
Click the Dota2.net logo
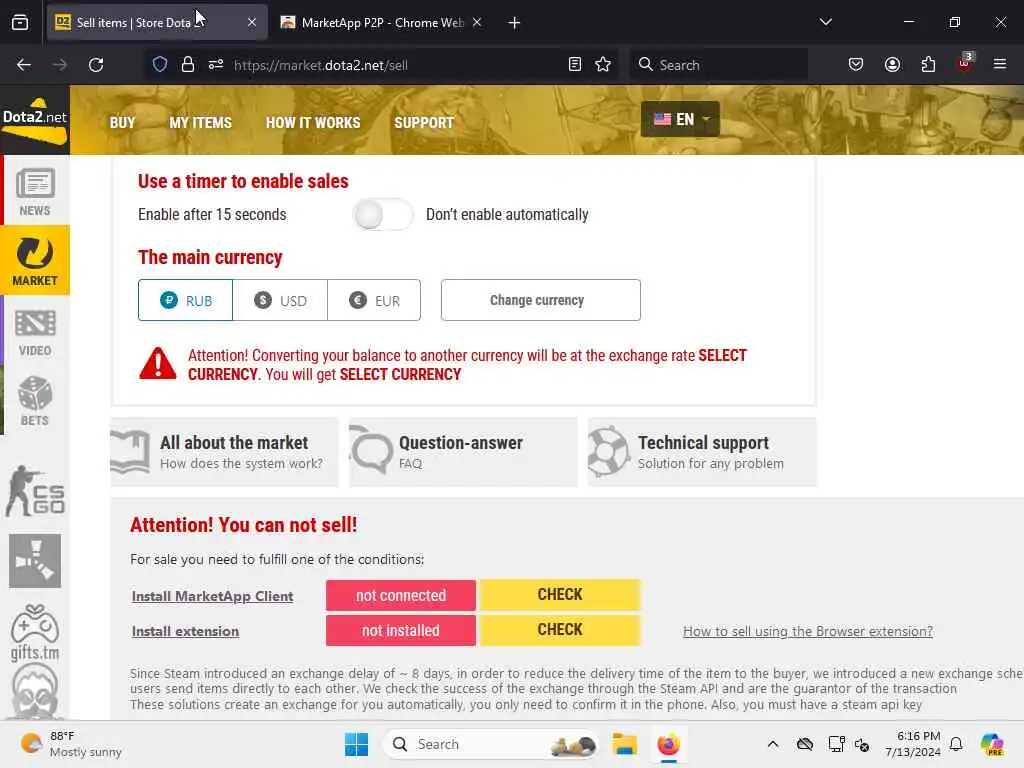(x=35, y=120)
